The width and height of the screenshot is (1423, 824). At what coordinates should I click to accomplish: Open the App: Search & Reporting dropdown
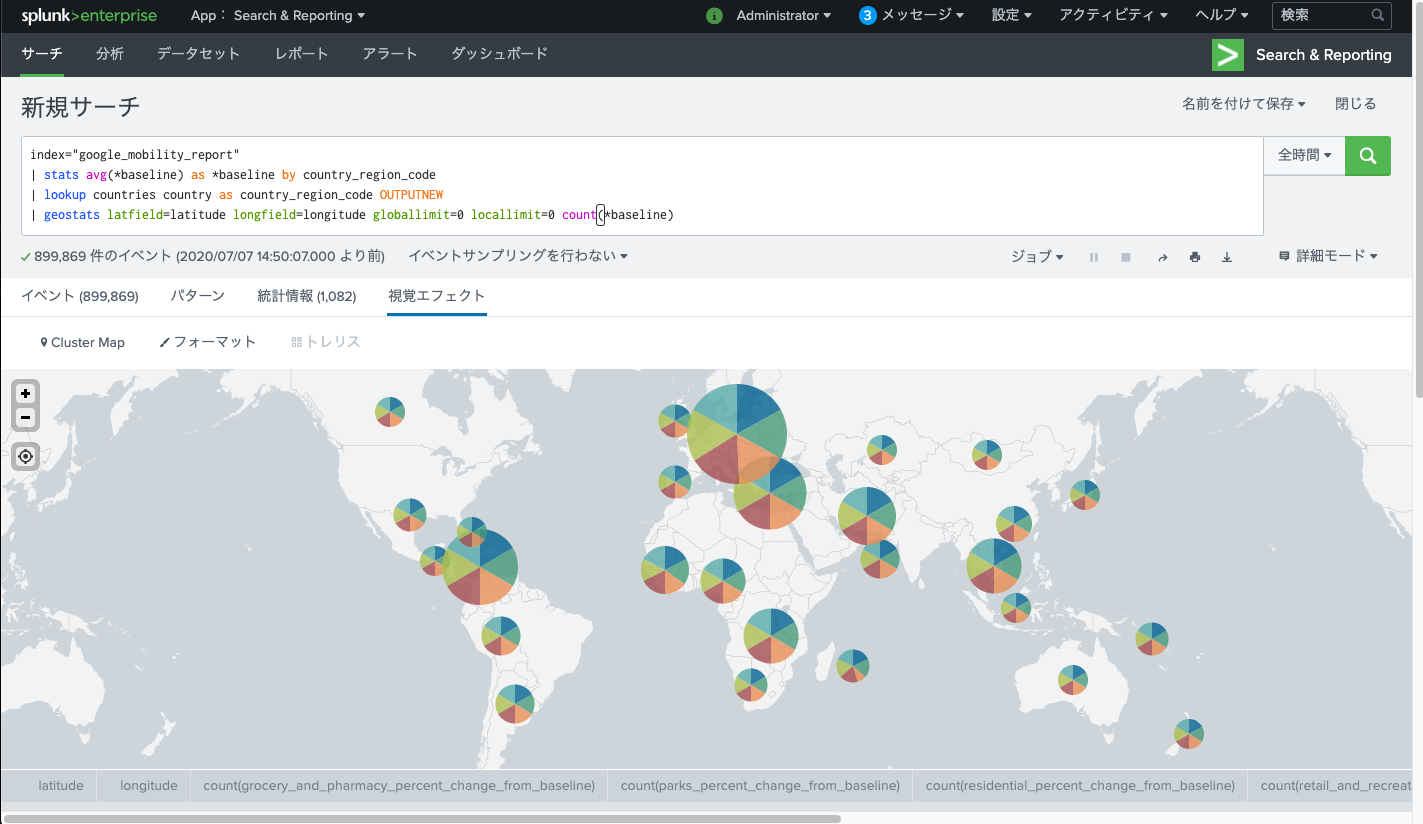[278, 16]
